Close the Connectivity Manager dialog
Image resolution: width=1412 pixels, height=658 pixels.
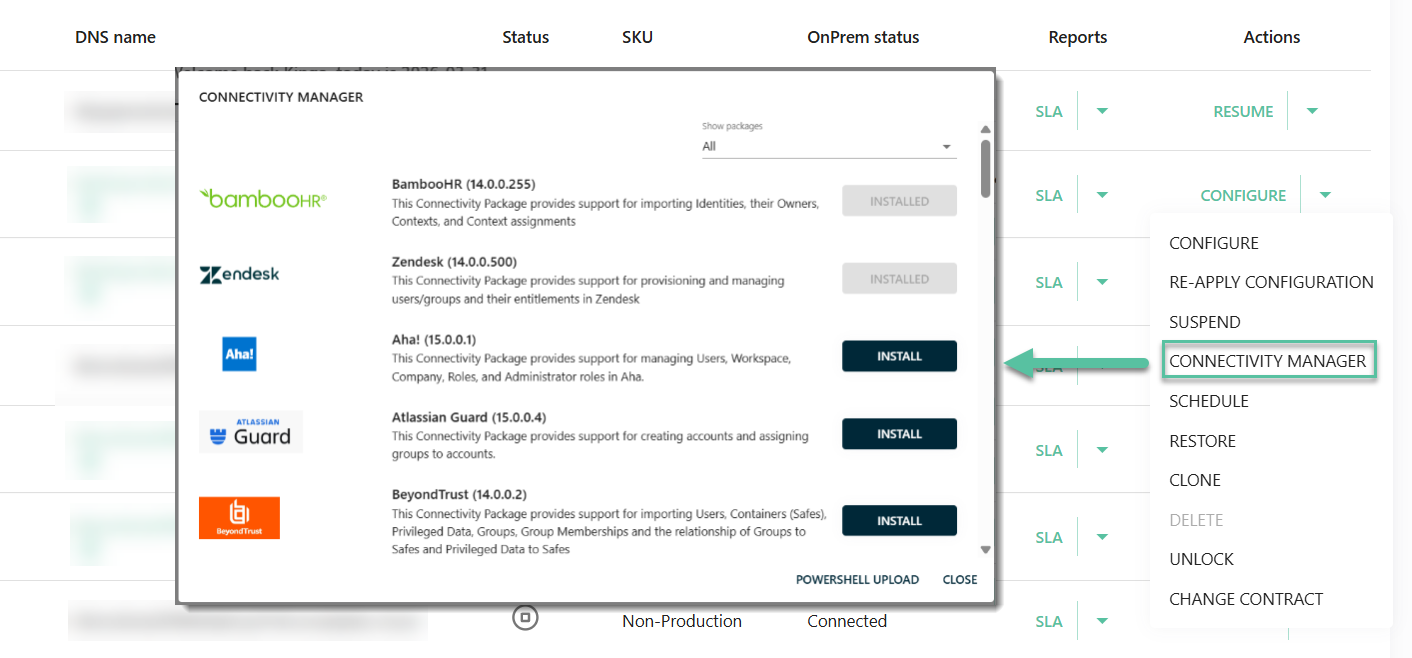coord(960,580)
